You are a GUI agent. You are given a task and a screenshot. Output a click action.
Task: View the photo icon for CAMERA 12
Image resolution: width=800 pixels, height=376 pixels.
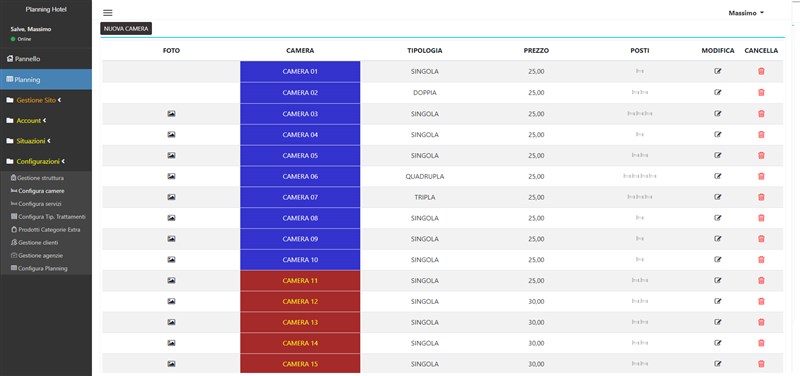pos(171,302)
